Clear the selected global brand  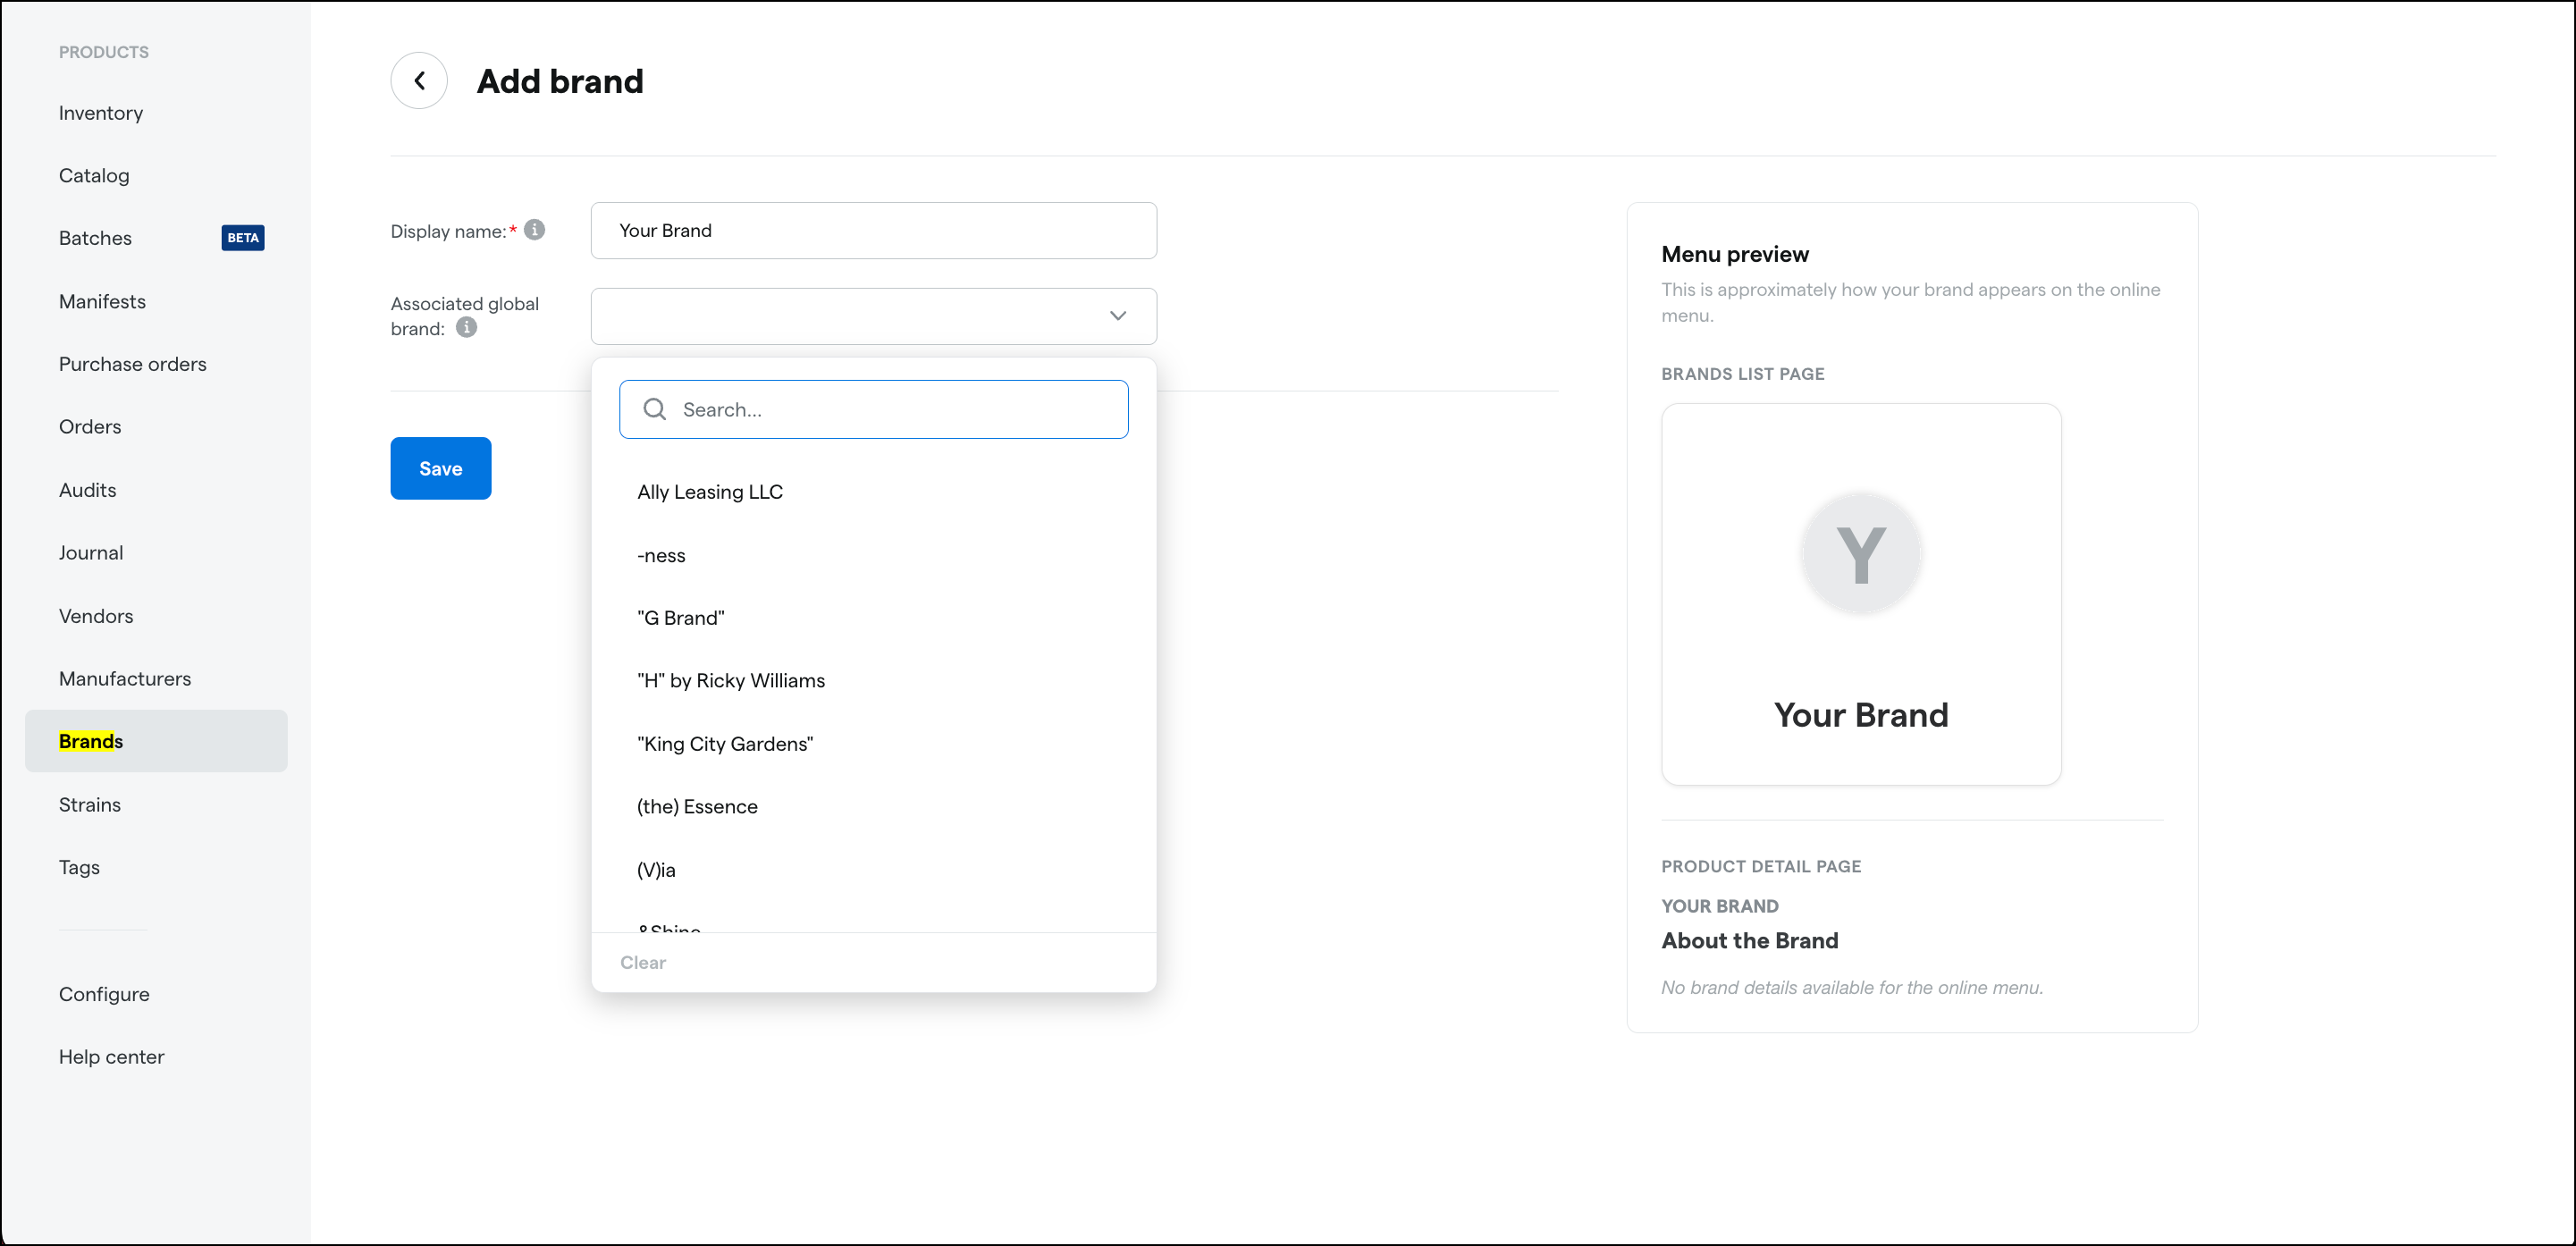tap(643, 962)
